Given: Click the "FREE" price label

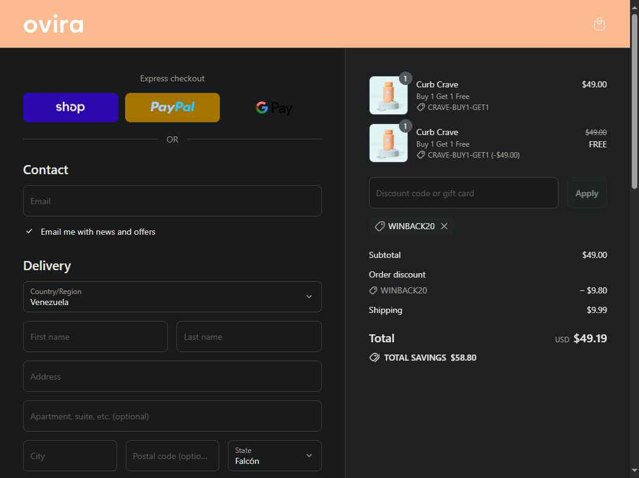Looking at the screenshot, I should (597, 144).
